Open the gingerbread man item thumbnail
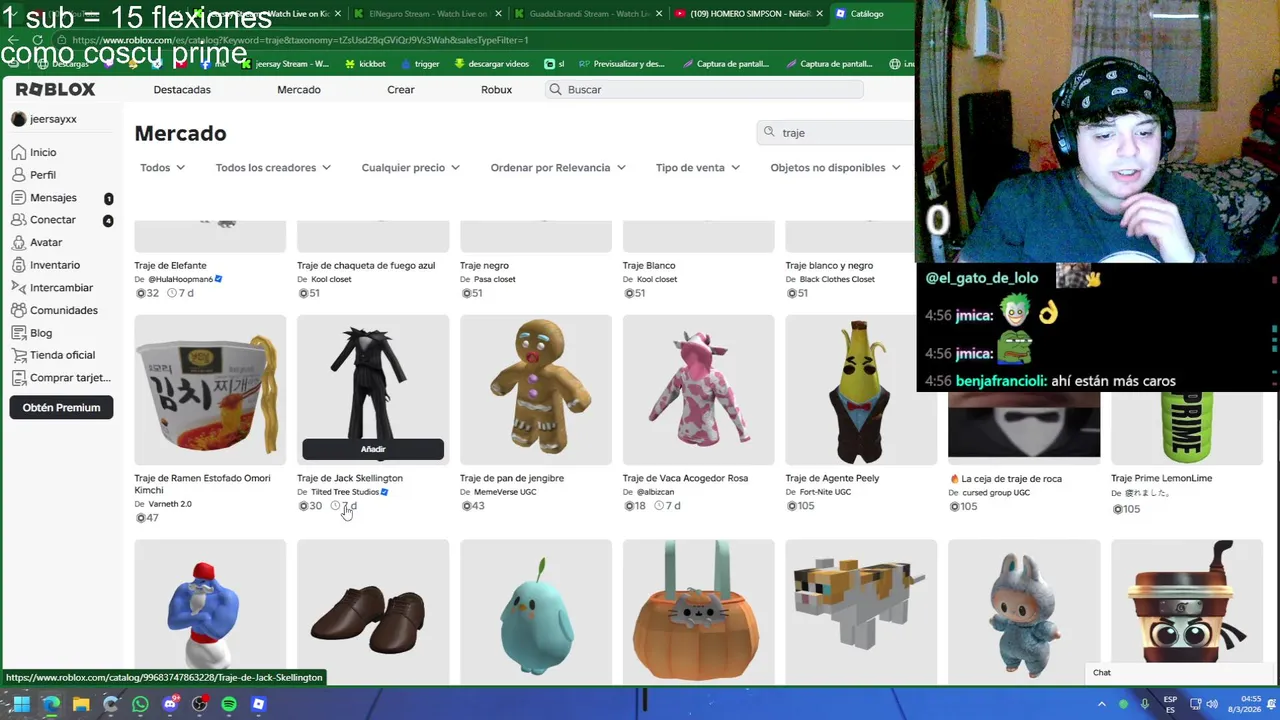Screen dimensions: 1280x720 click(535, 390)
